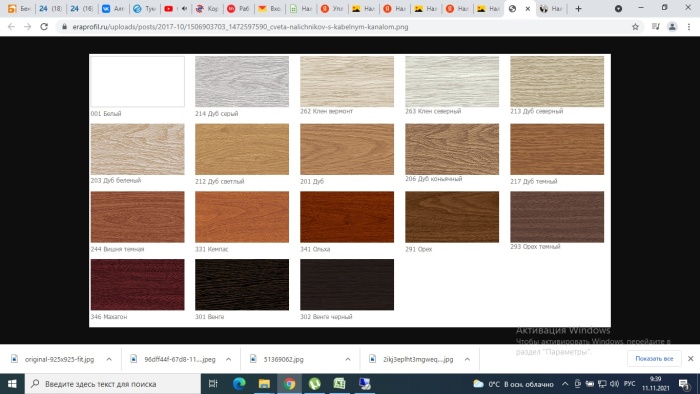
Task: Select the 346 Махагон color swatch
Action: coord(138,284)
